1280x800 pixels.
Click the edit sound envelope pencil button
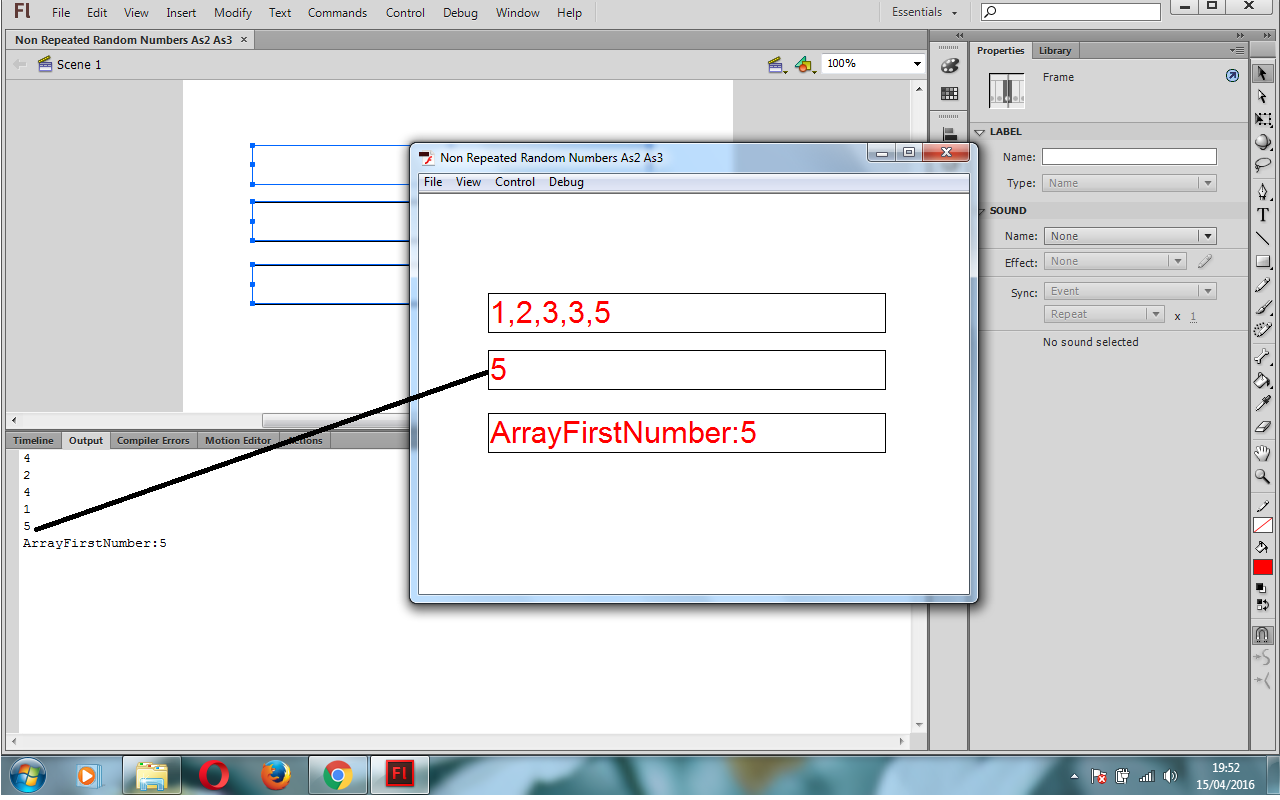click(1205, 260)
